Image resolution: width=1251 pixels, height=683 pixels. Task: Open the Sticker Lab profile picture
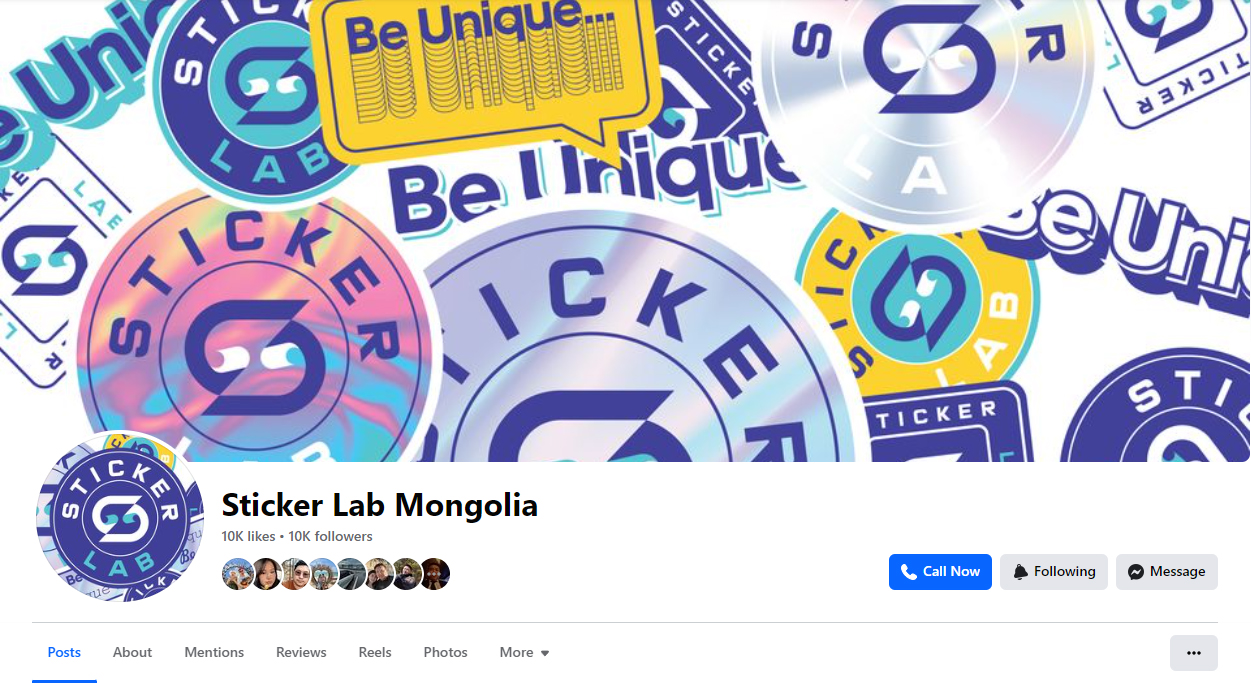pos(120,517)
